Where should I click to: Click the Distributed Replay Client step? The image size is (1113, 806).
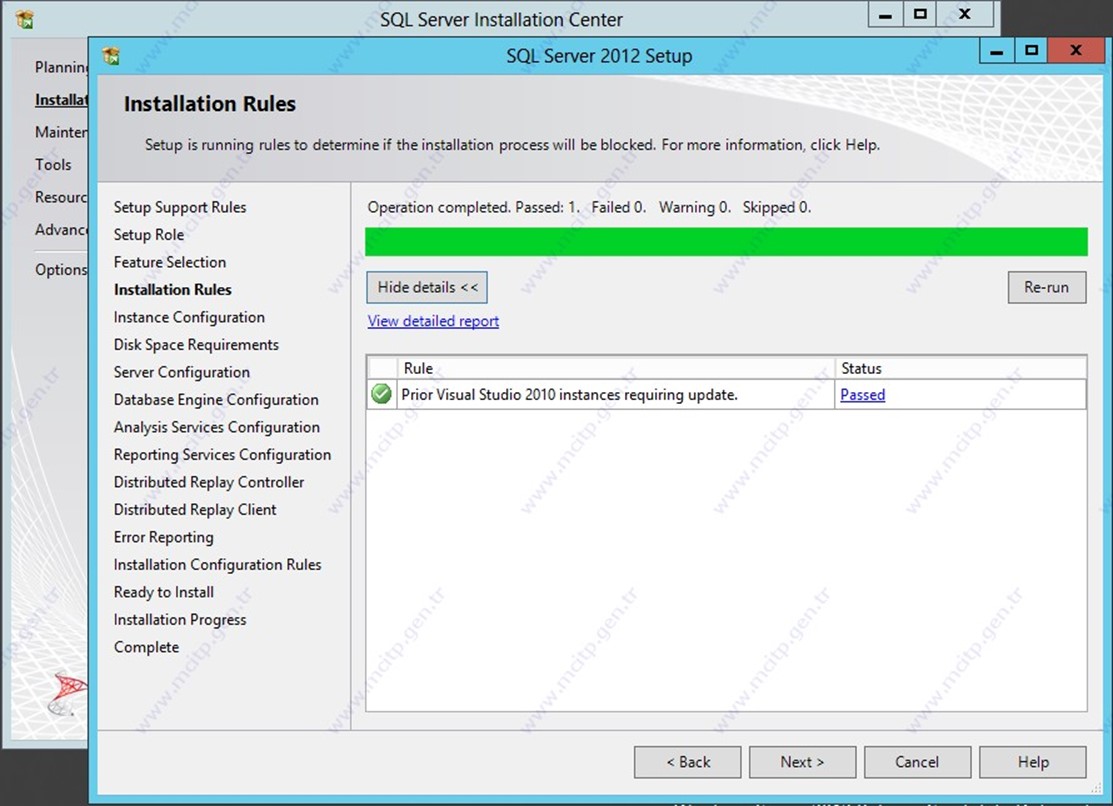[194, 510]
